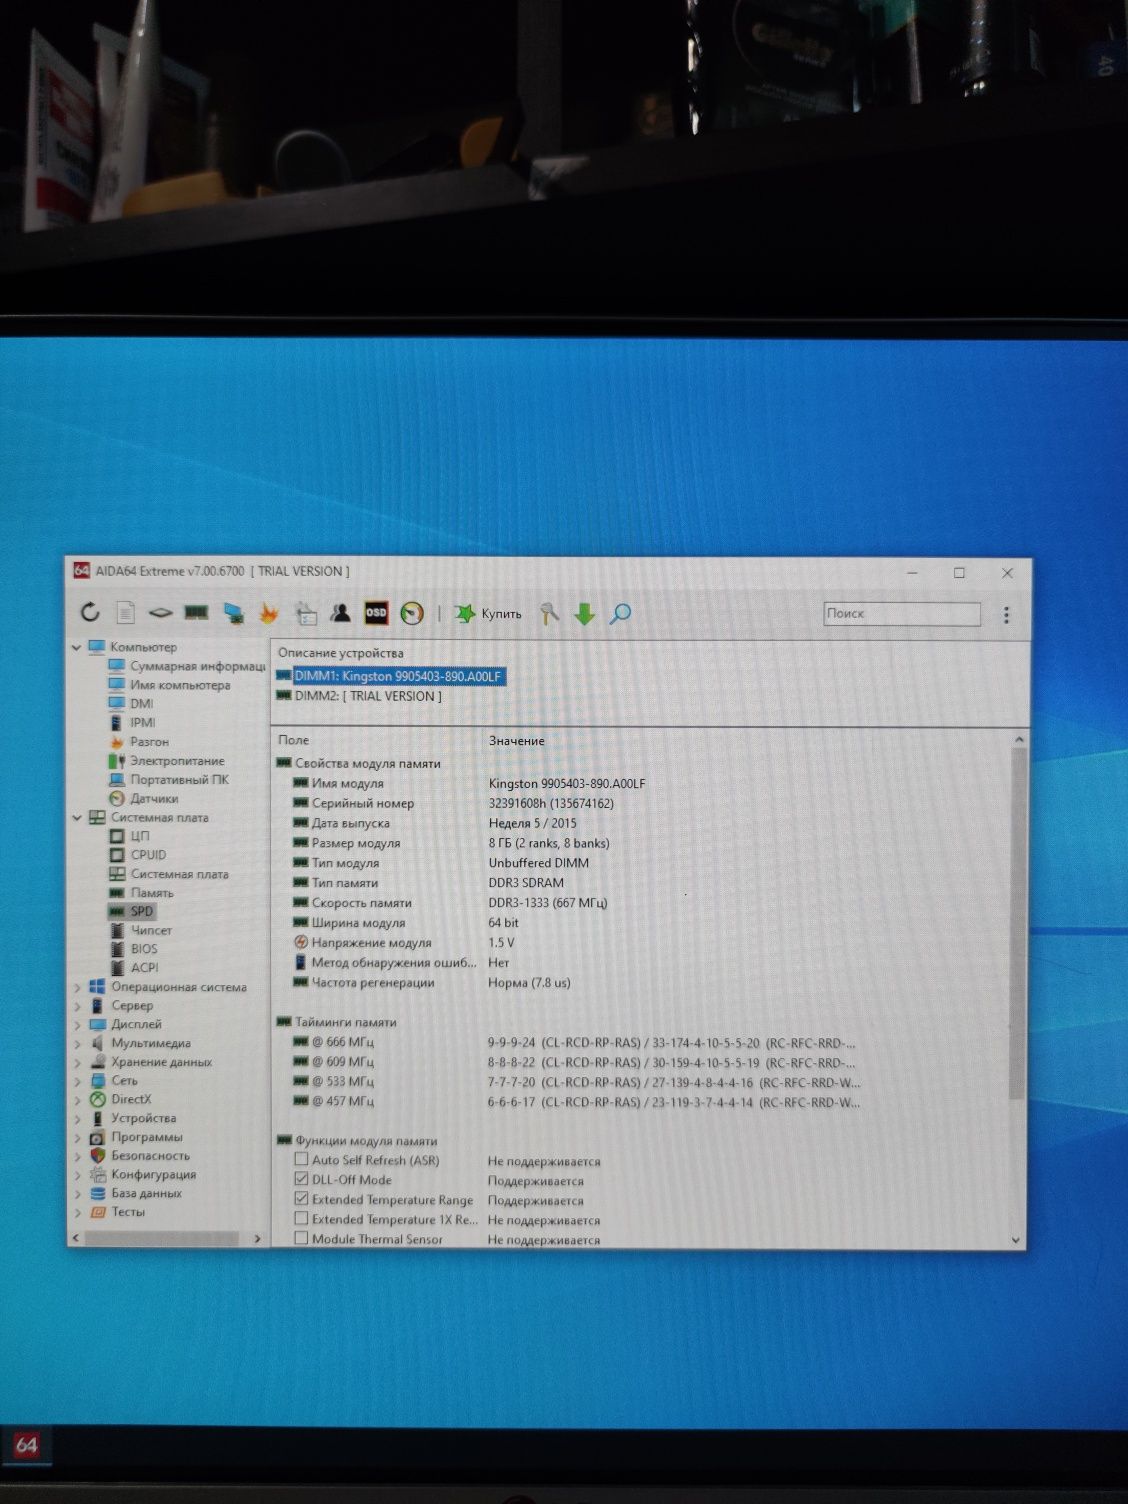The height and width of the screenshot is (1504, 1128).
Task: Open the ACPI tree item
Action: tap(145, 968)
